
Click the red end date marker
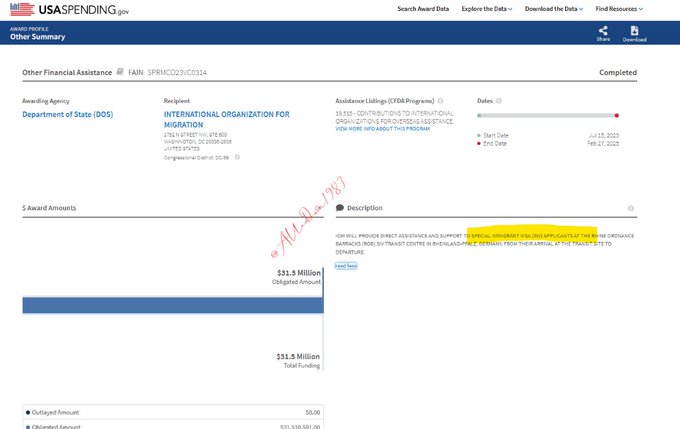point(617,115)
